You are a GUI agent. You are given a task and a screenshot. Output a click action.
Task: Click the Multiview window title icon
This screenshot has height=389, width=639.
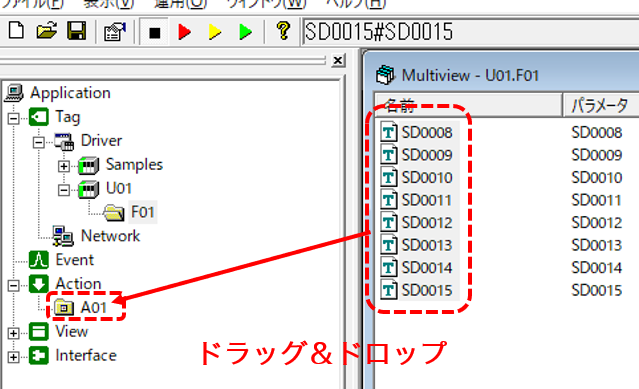(x=385, y=75)
